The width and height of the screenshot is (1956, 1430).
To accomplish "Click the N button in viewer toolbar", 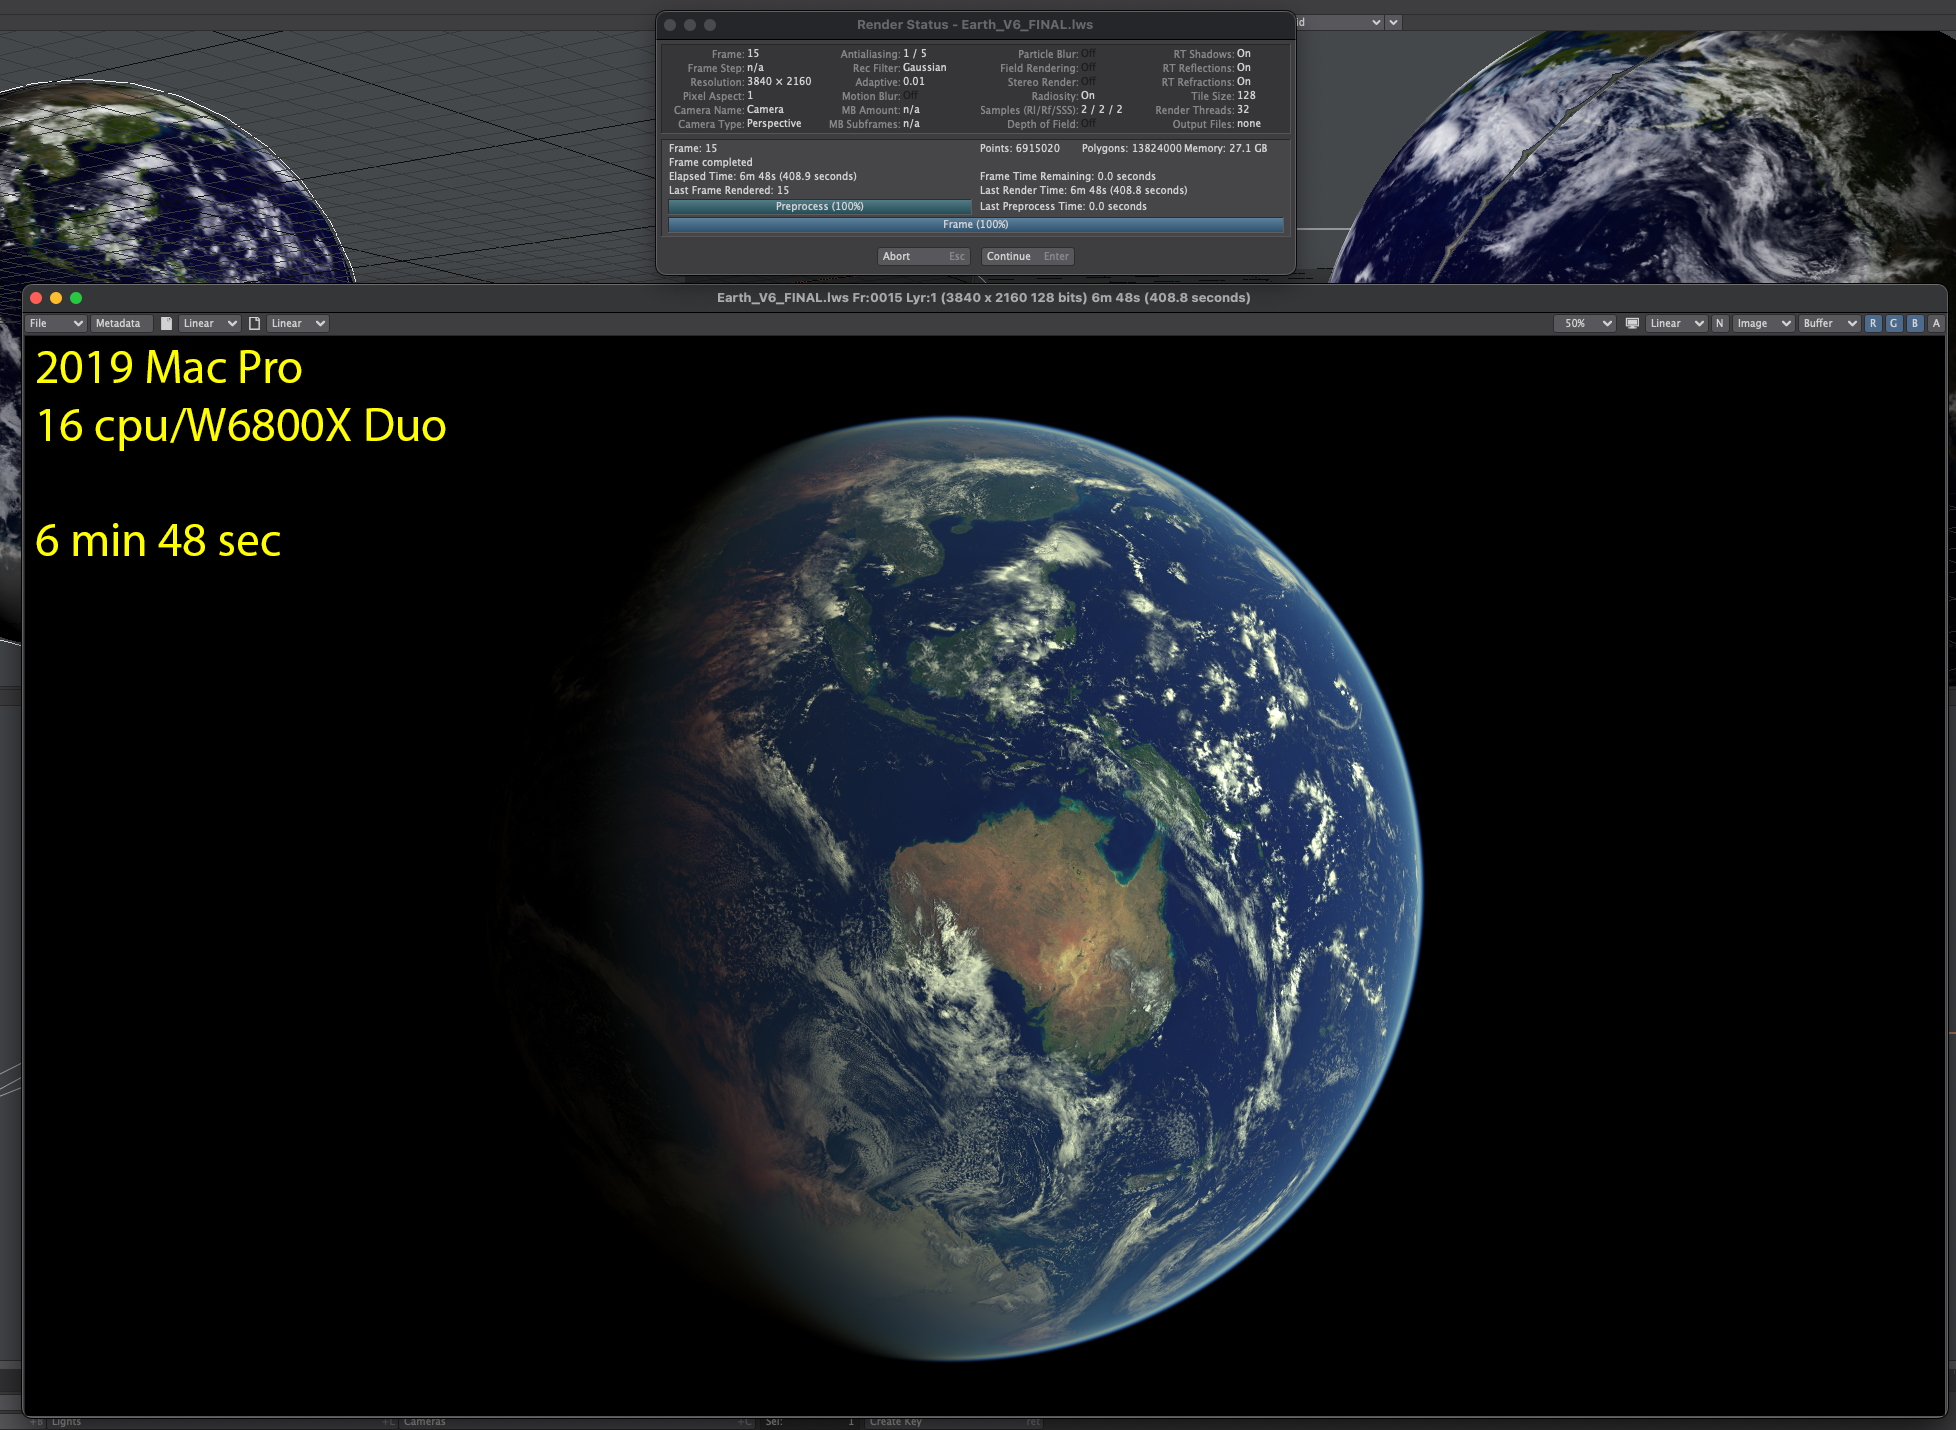I will point(1720,323).
